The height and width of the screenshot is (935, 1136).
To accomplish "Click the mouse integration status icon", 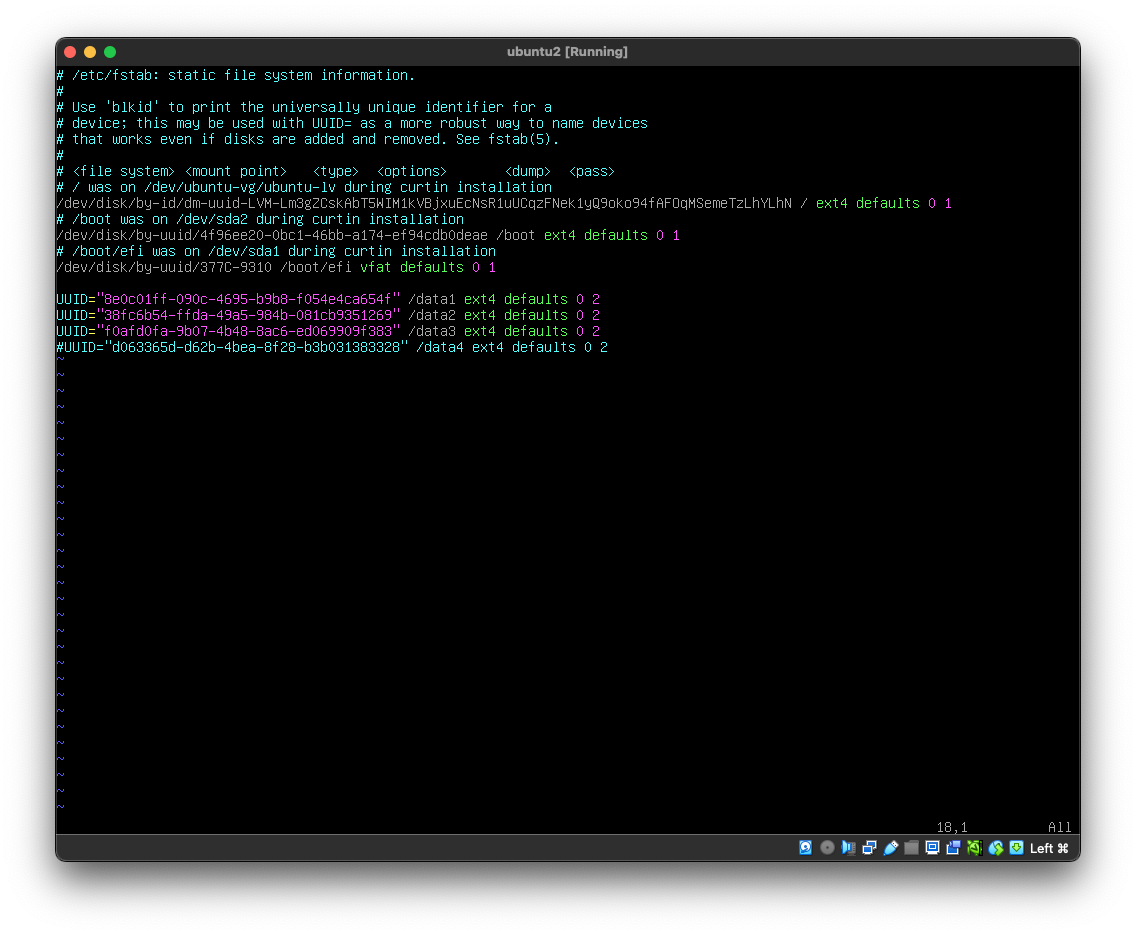I will pos(996,847).
